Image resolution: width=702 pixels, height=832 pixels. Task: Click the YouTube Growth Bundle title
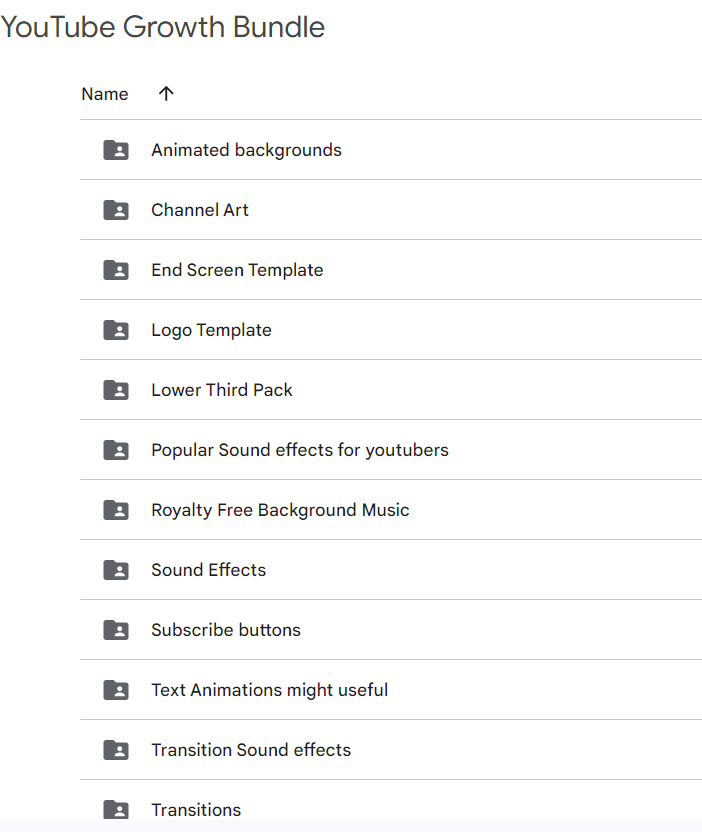click(x=163, y=27)
